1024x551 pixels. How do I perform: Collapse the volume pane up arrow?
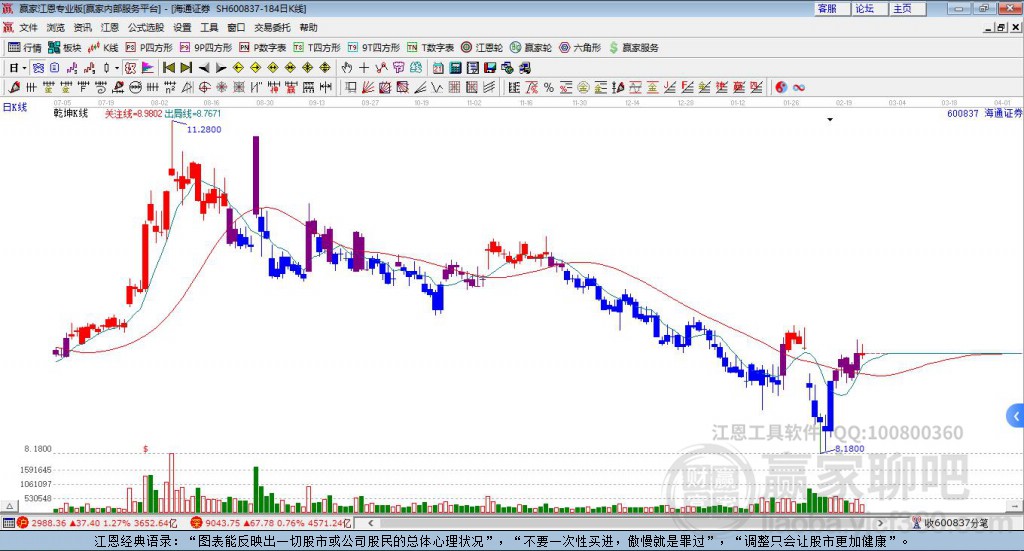point(9,506)
